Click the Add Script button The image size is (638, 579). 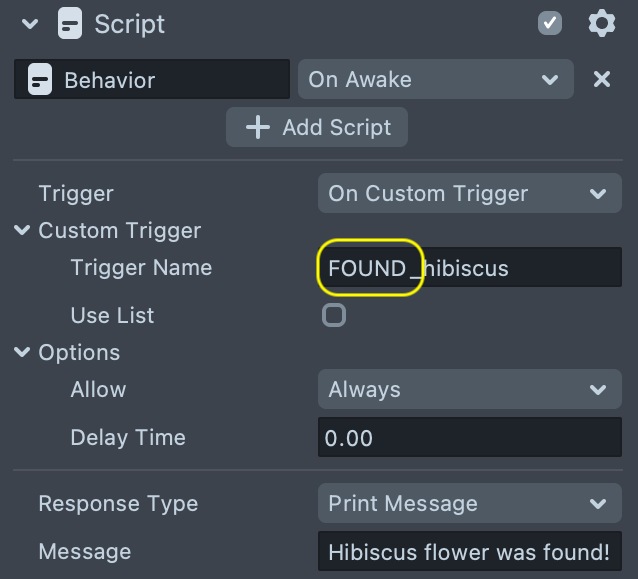(x=317, y=128)
